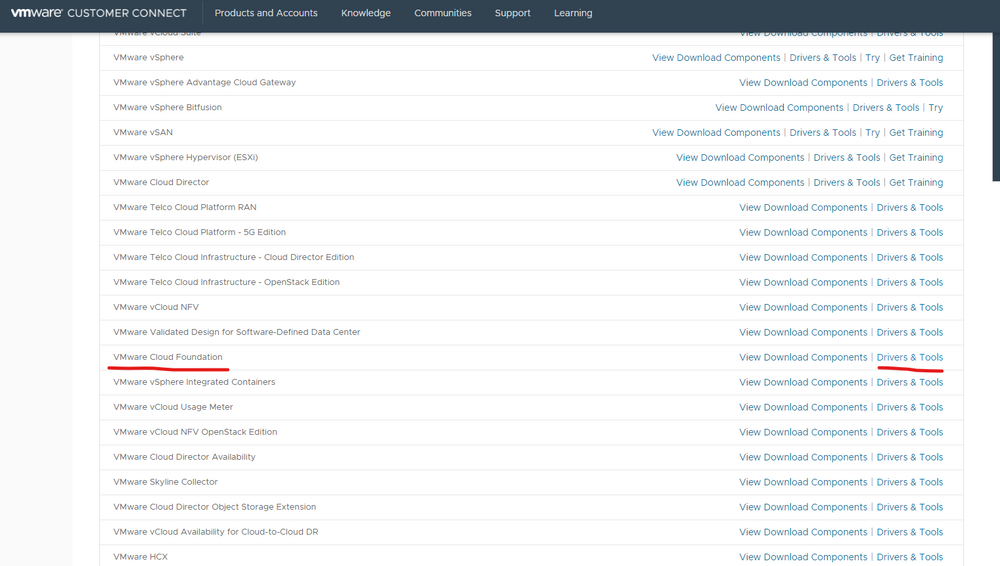View Download Components for vSphere Integrated Containers
Viewport: 1000px width, 566px height.
[x=803, y=382]
